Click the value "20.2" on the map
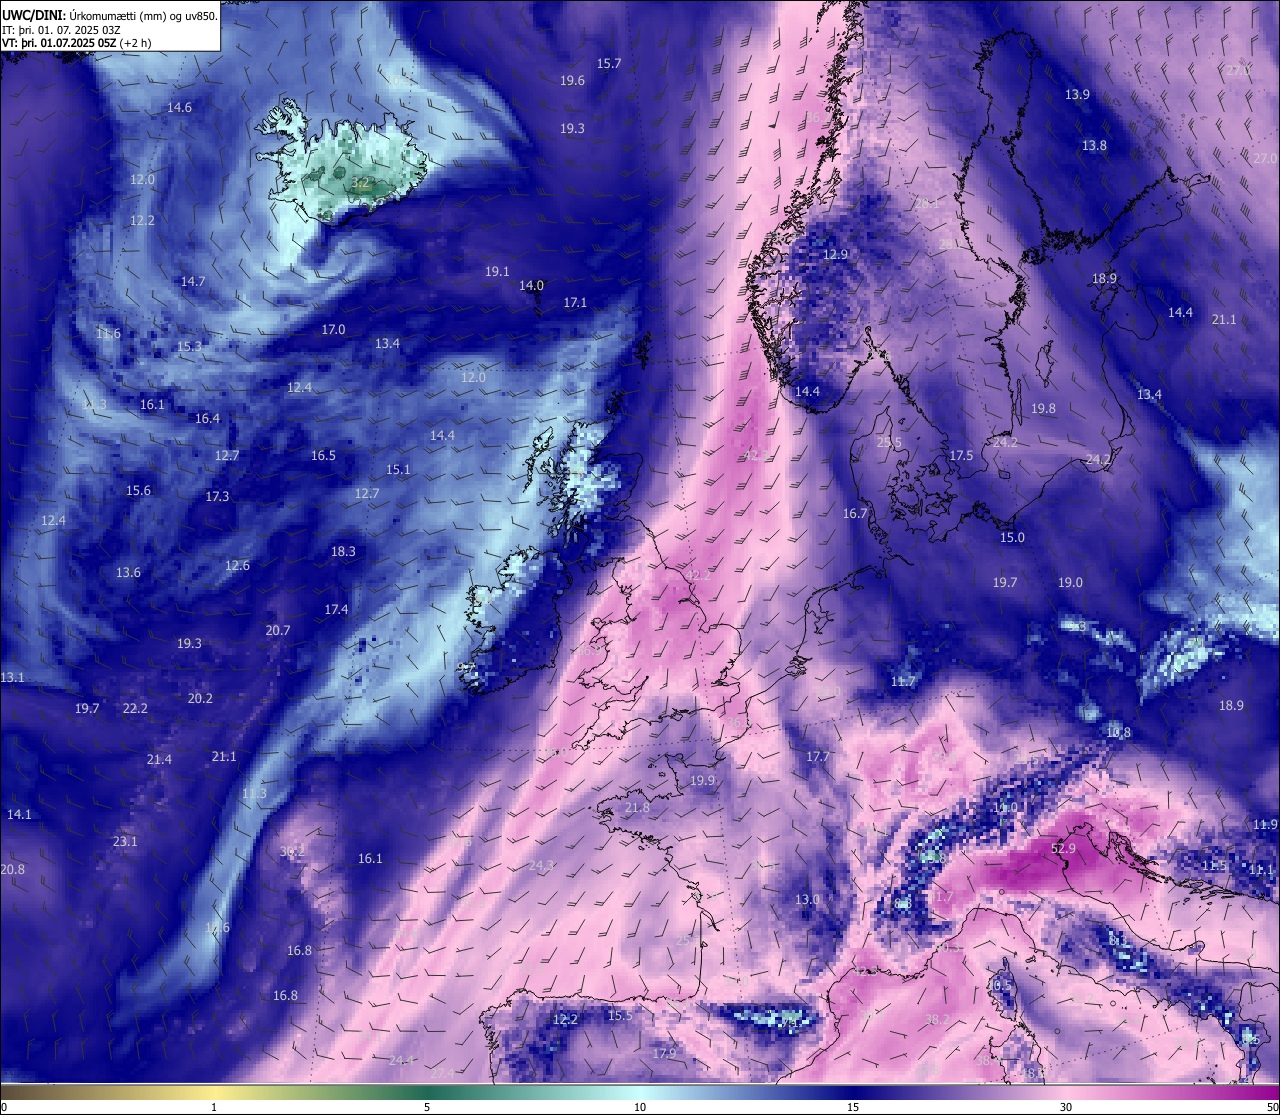 (200, 698)
